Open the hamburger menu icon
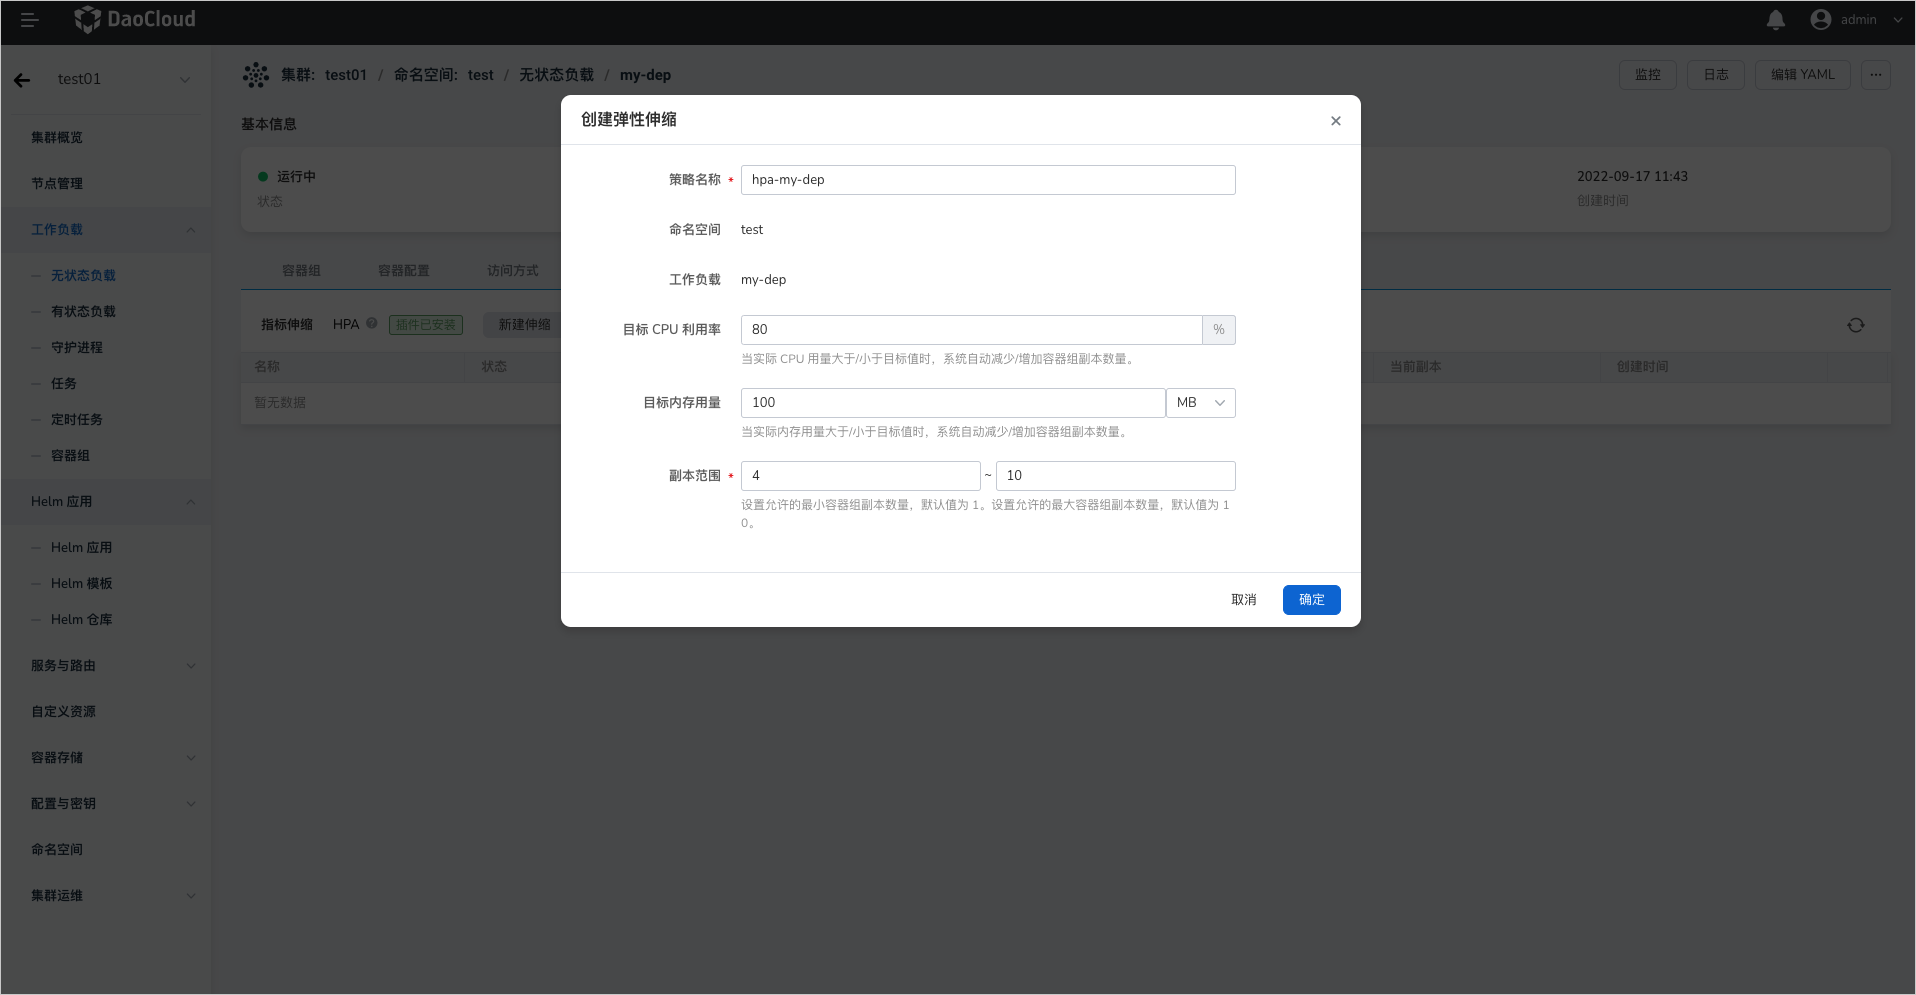The image size is (1916, 995). pyautogui.click(x=29, y=20)
